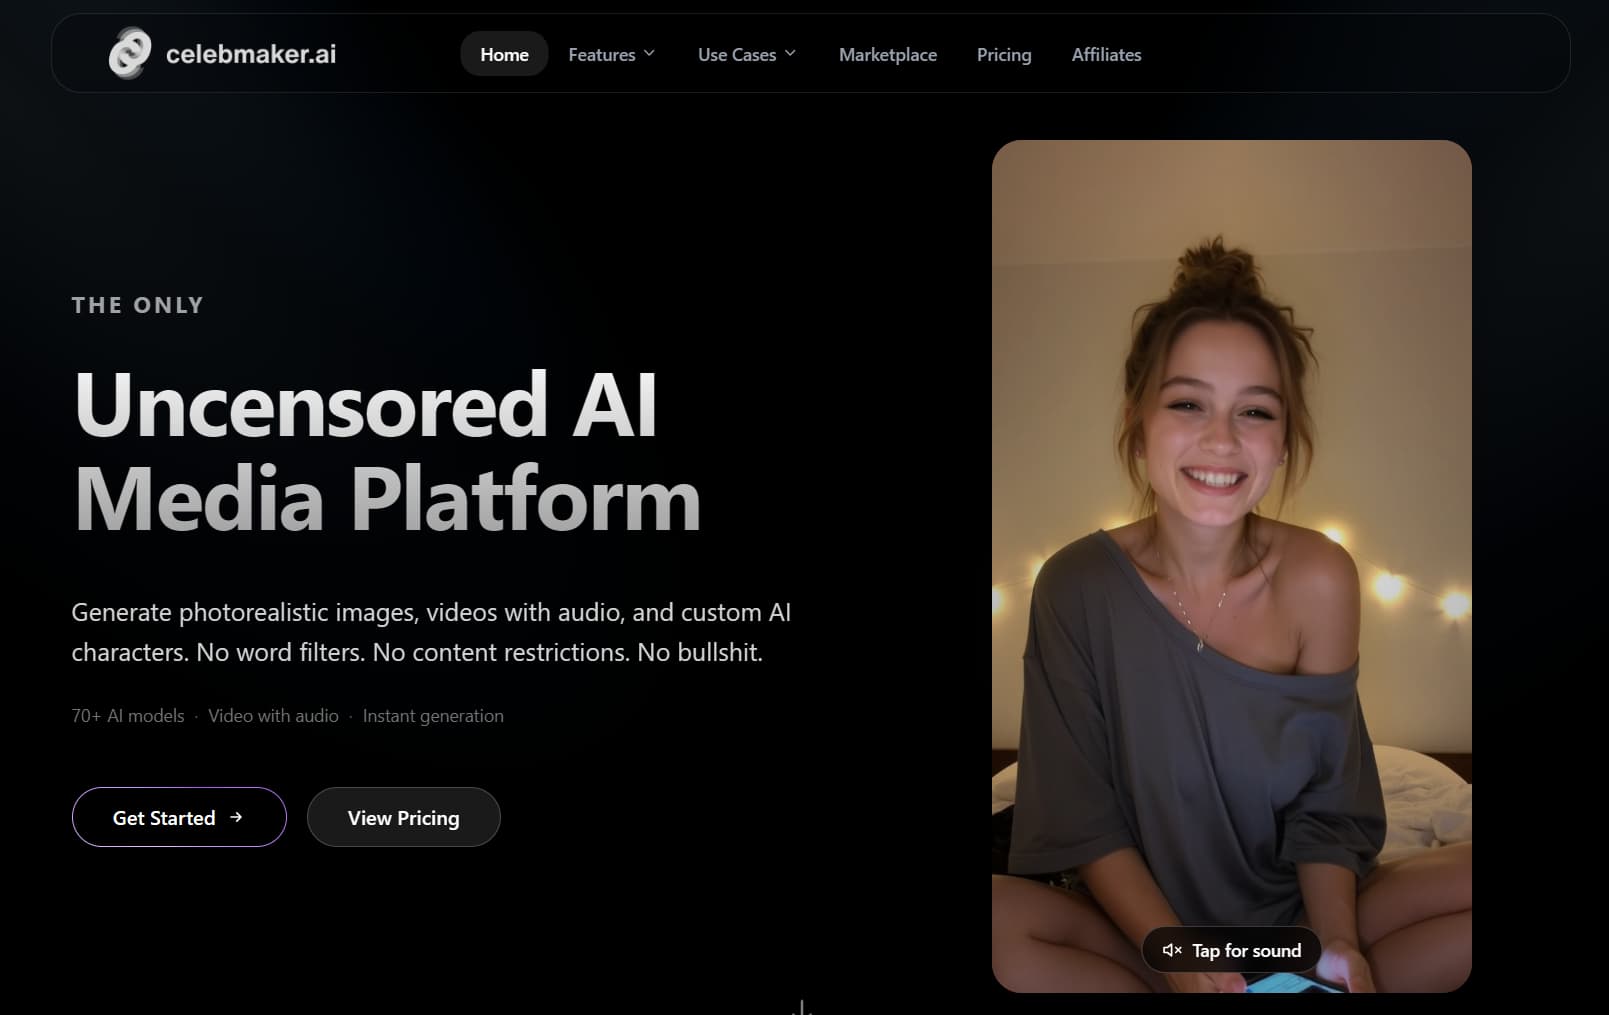Expand the Features dropdown chevron

pos(650,53)
